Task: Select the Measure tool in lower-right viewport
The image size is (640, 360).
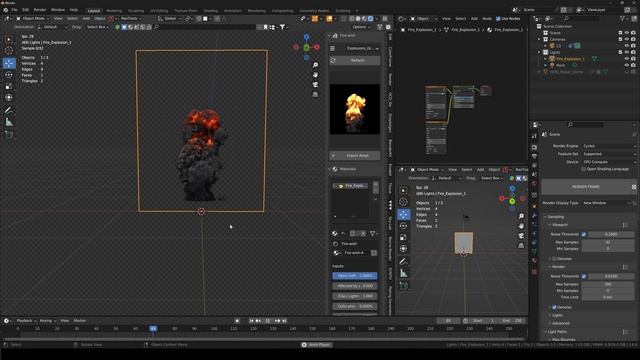Action: pyautogui.click(x=403, y=273)
